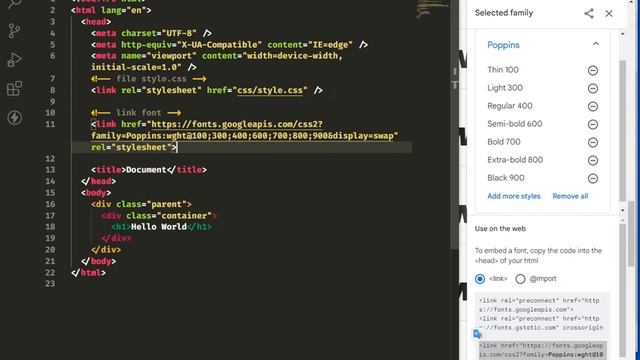Open the Search view in the activity bar
640x360 pixels.
[x=15, y=4]
